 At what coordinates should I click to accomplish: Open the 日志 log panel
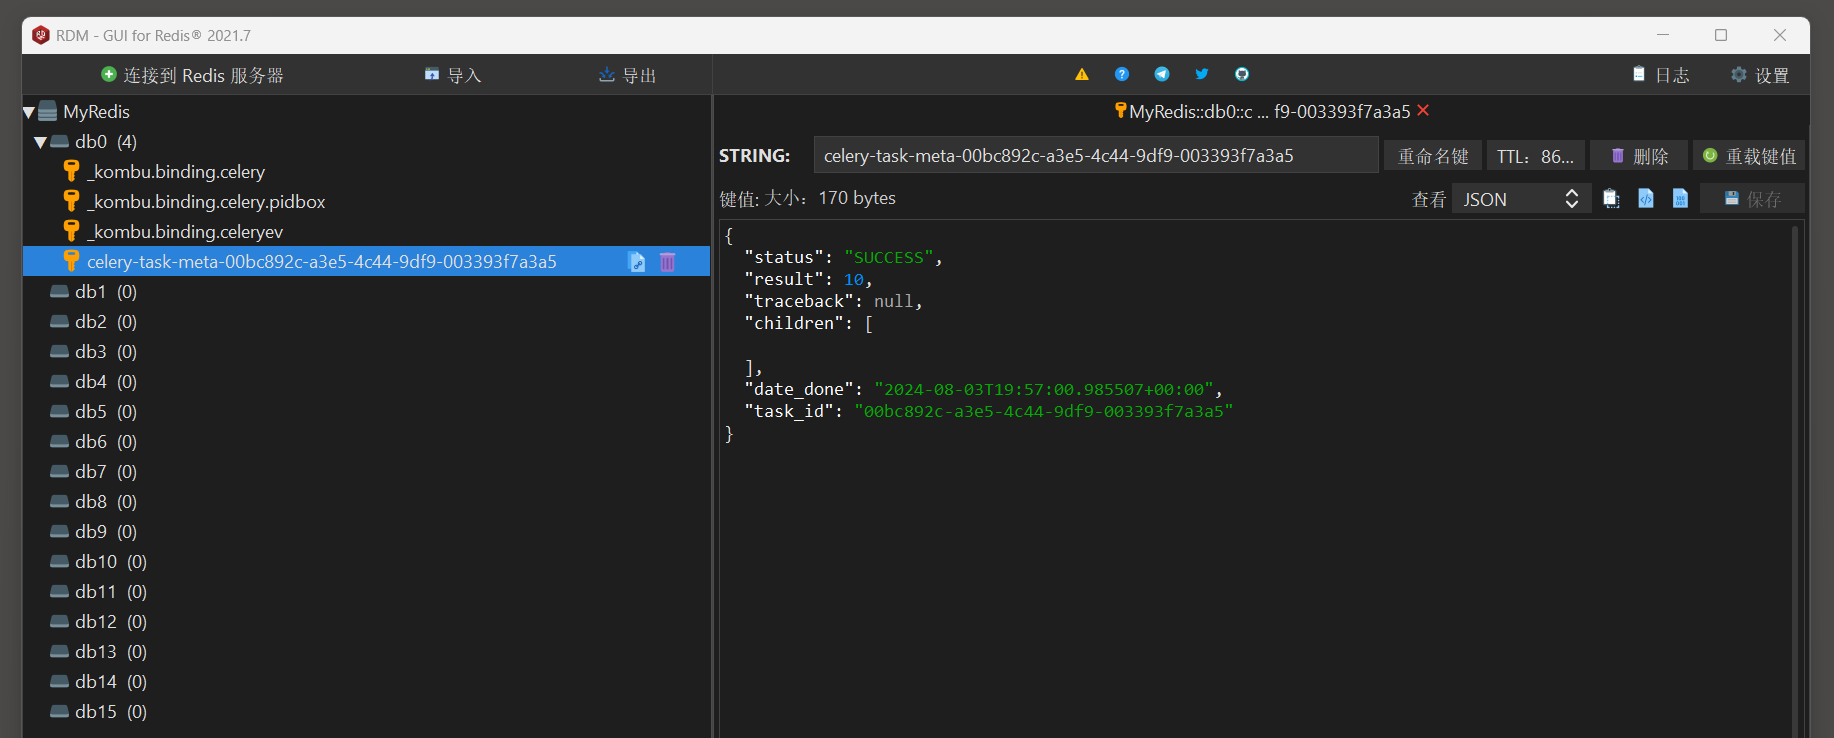1661,75
